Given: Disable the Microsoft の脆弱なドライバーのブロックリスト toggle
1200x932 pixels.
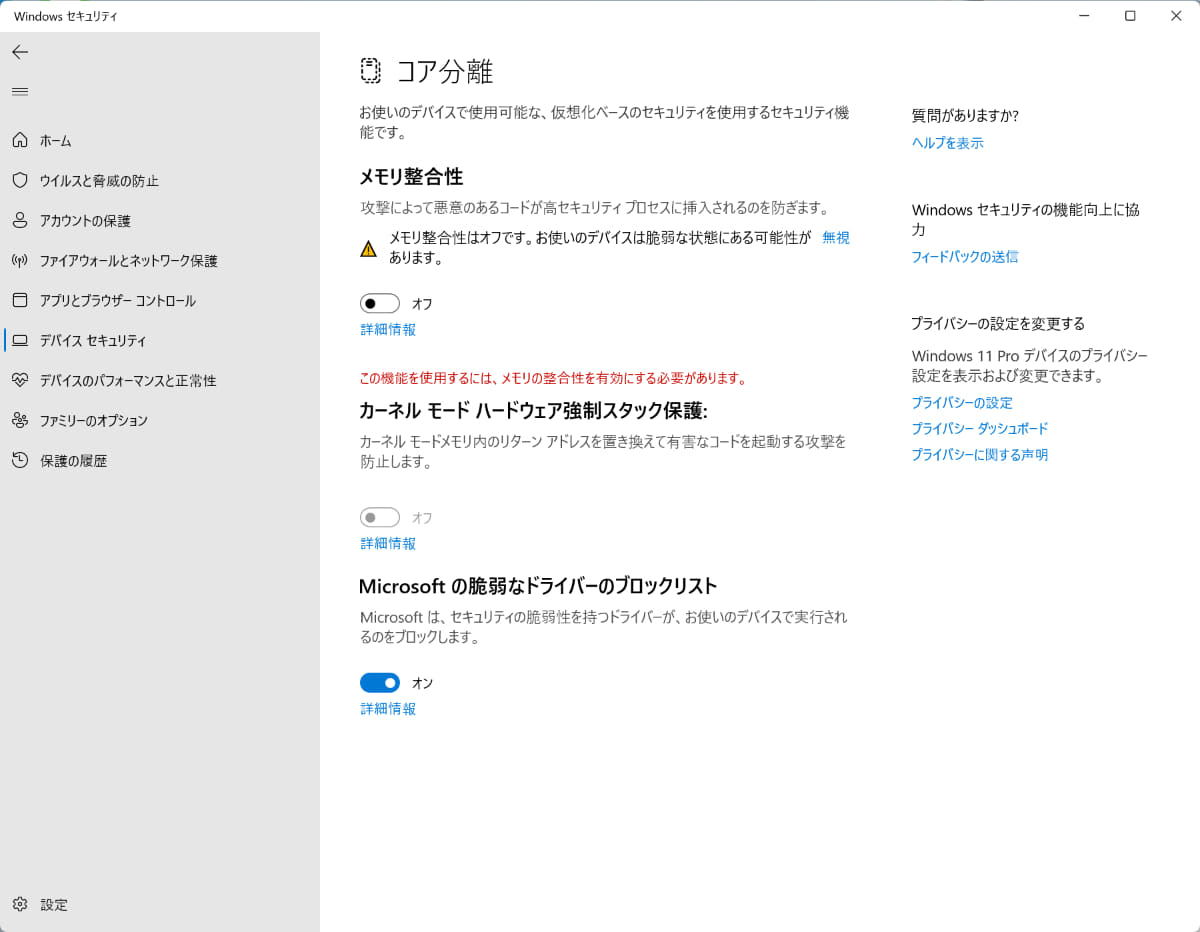Looking at the screenshot, I should 379,682.
